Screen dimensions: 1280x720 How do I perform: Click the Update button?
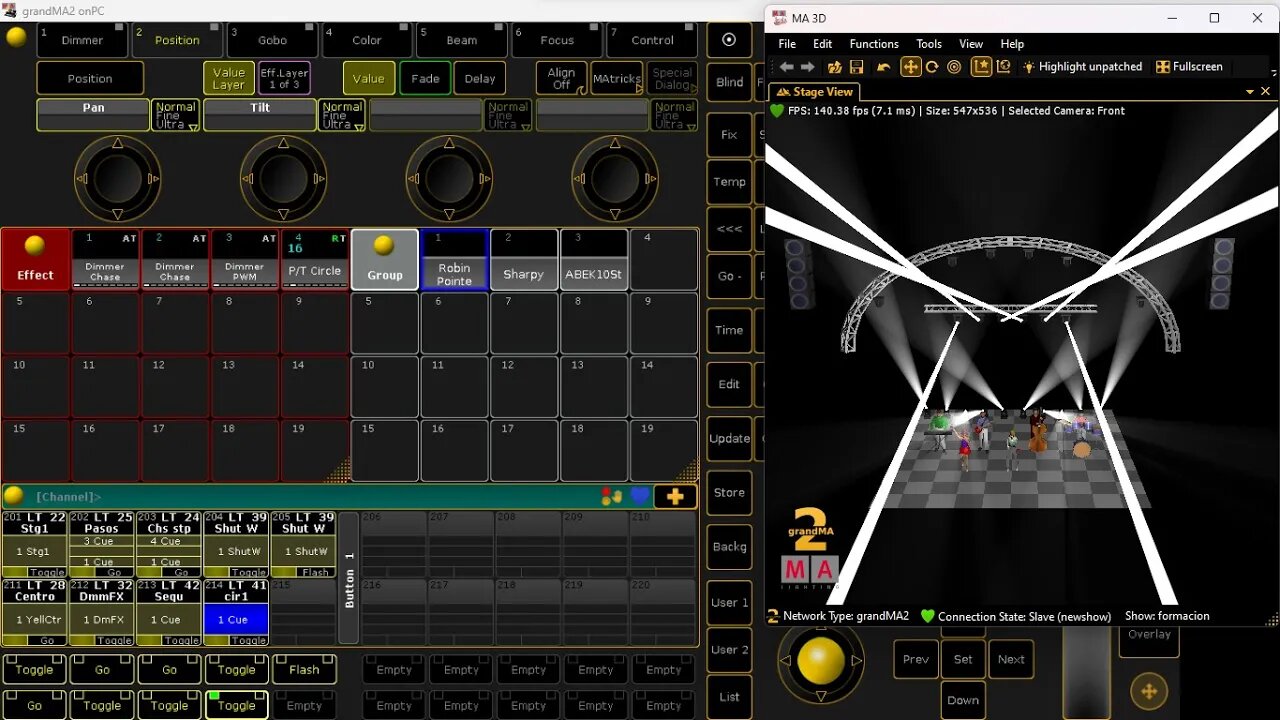coord(729,438)
